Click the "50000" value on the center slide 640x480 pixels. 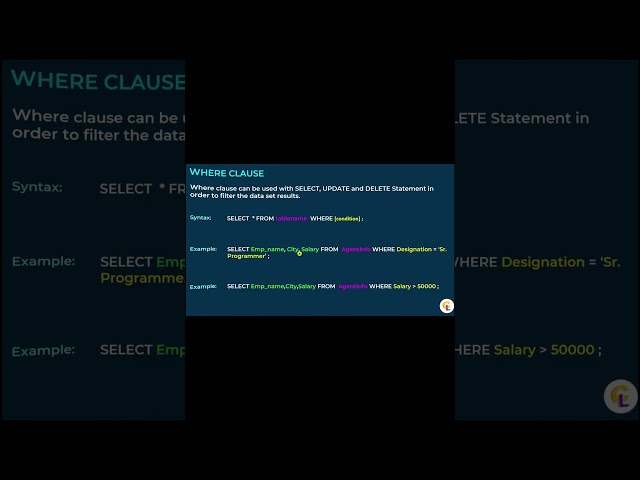427,286
